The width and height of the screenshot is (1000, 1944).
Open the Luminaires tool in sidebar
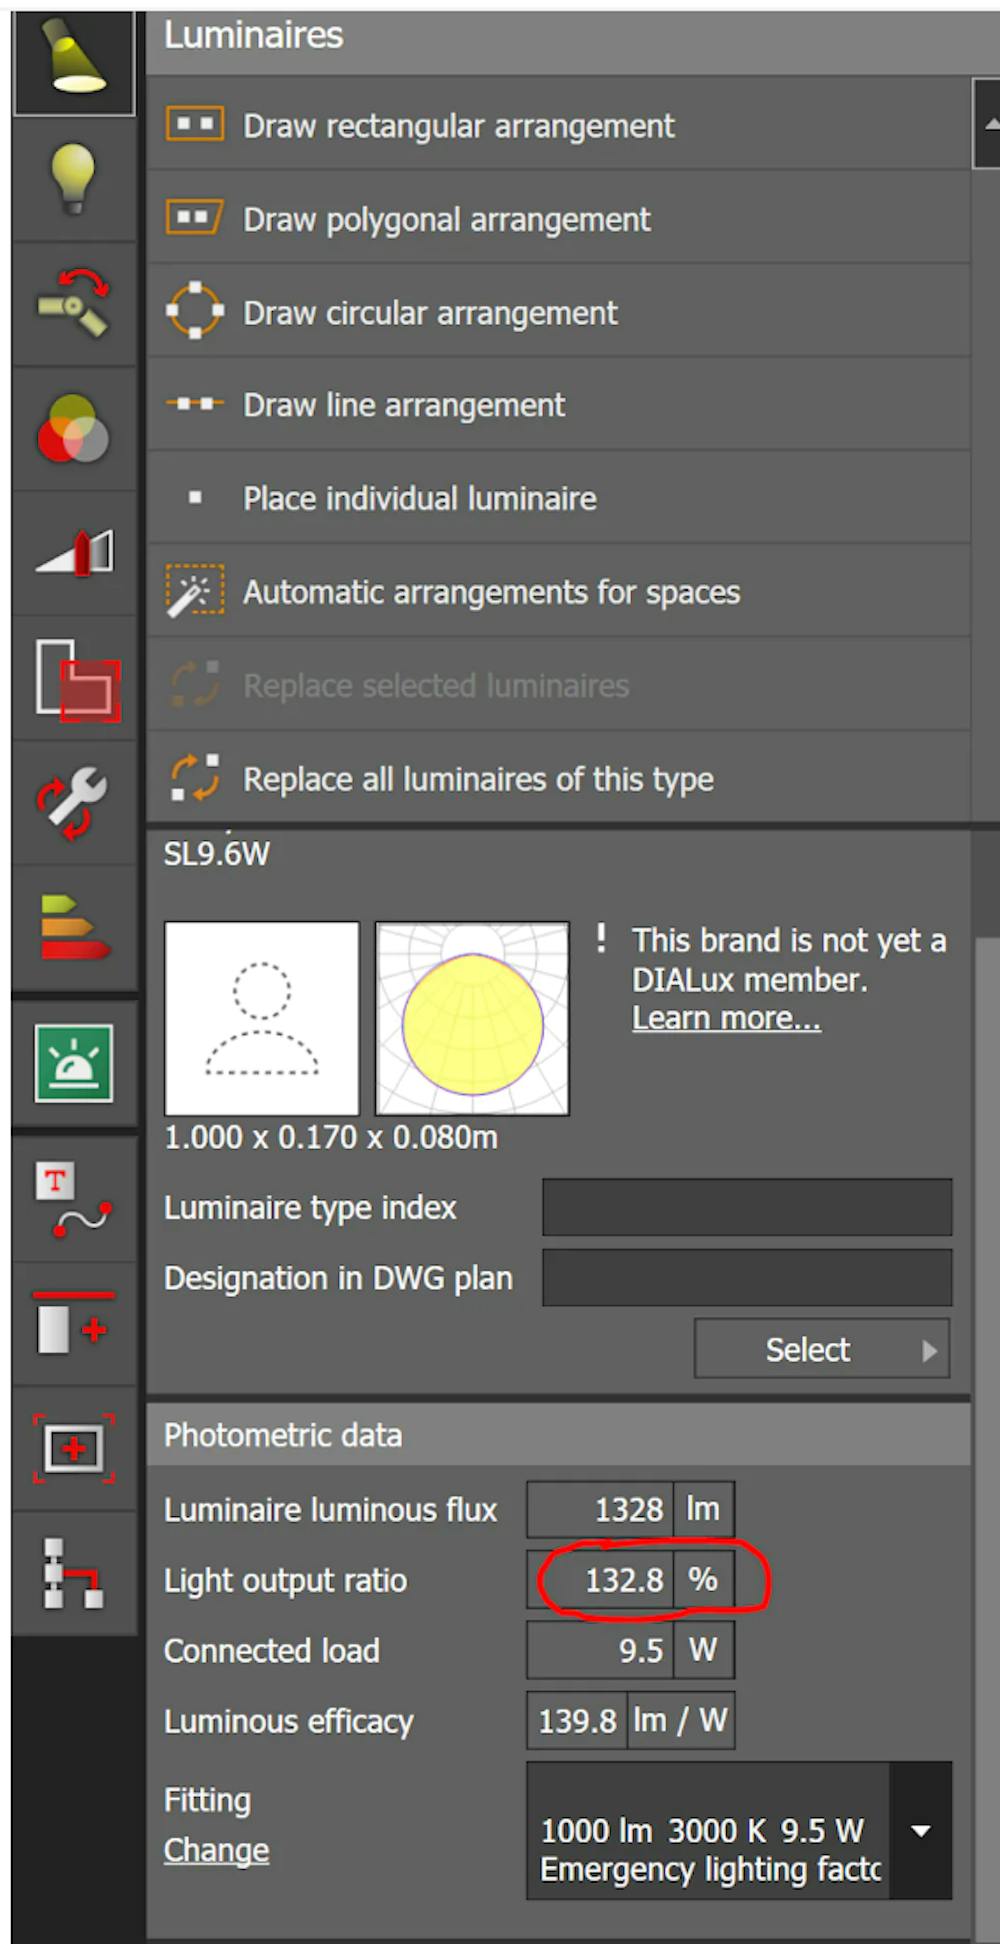[x=74, y=58]
